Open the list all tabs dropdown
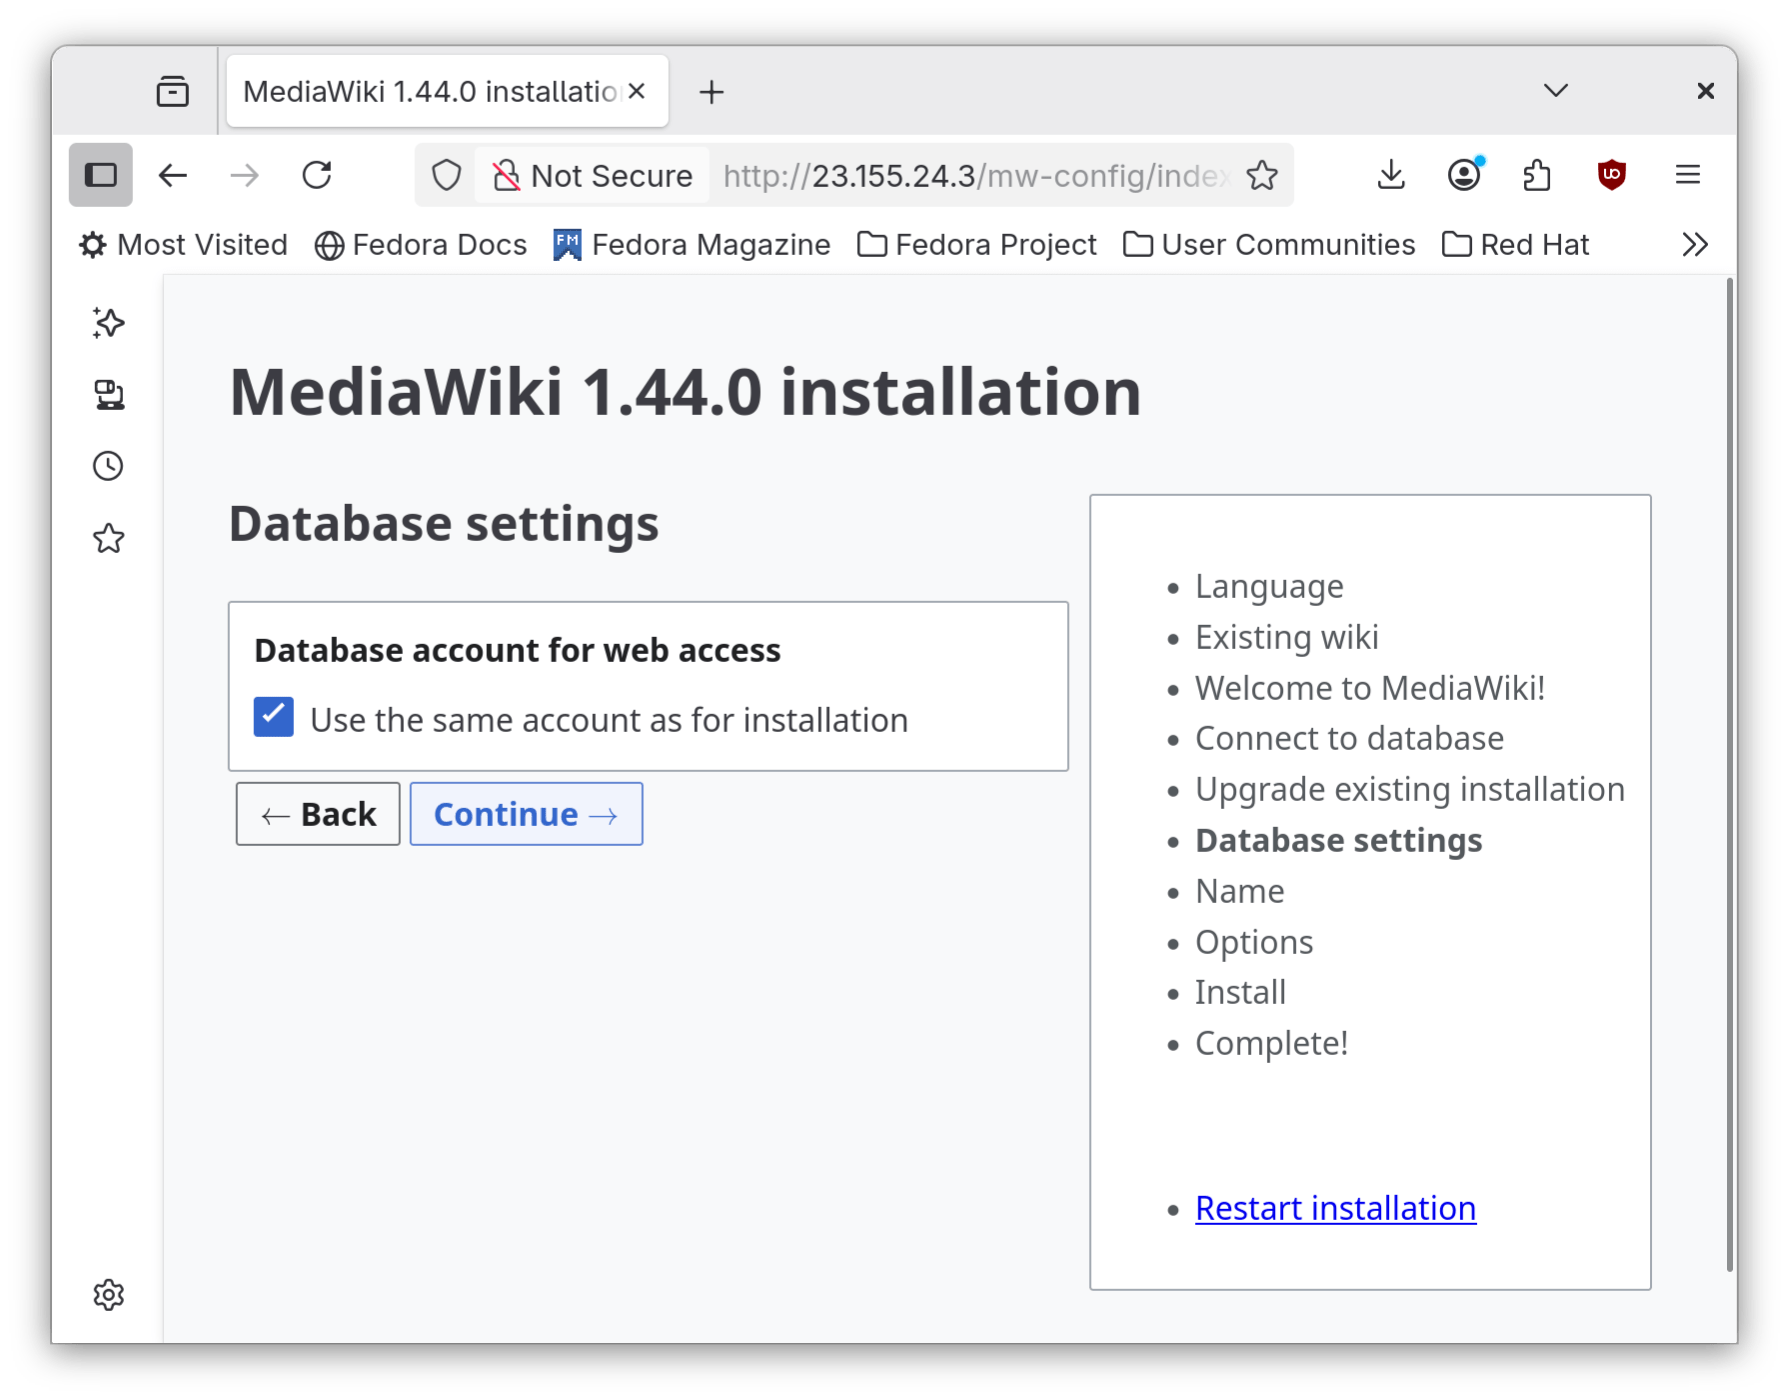1788x1400 pixels. tap(1555, 90)
